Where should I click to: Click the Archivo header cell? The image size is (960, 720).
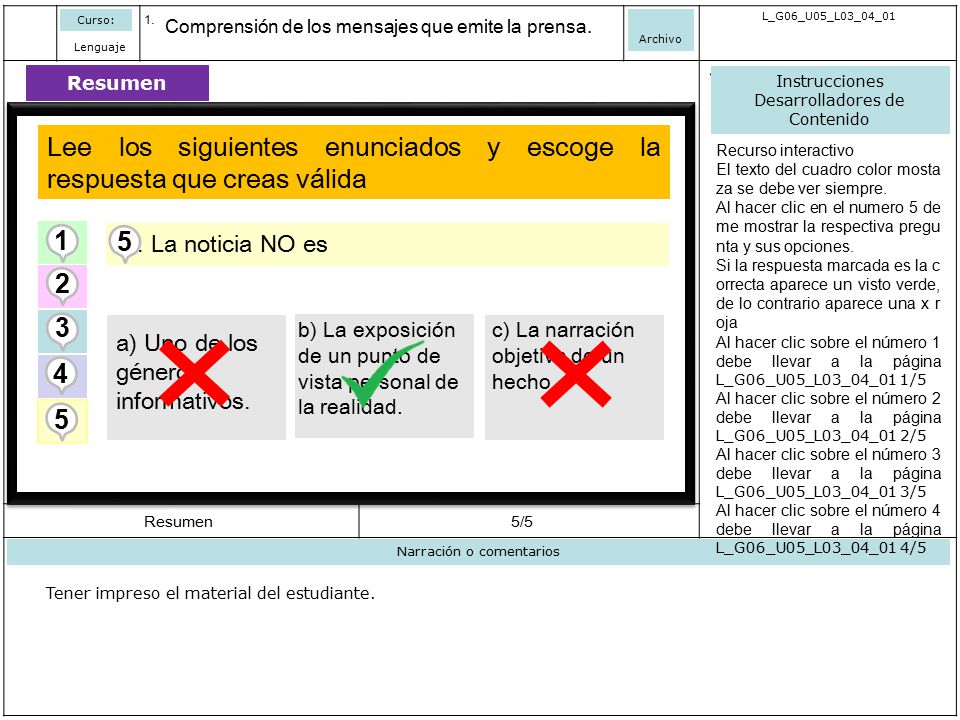coord(661,30)
